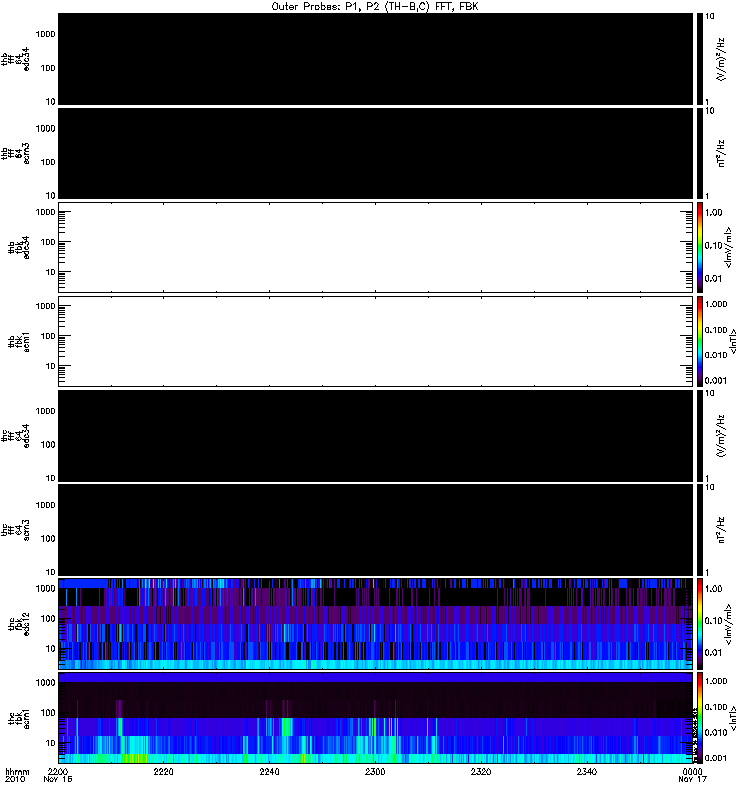The image size is (750, 800).
Task: Click the black thc fff edc34 spectrogram panel
Action: (x=376, y=436)
